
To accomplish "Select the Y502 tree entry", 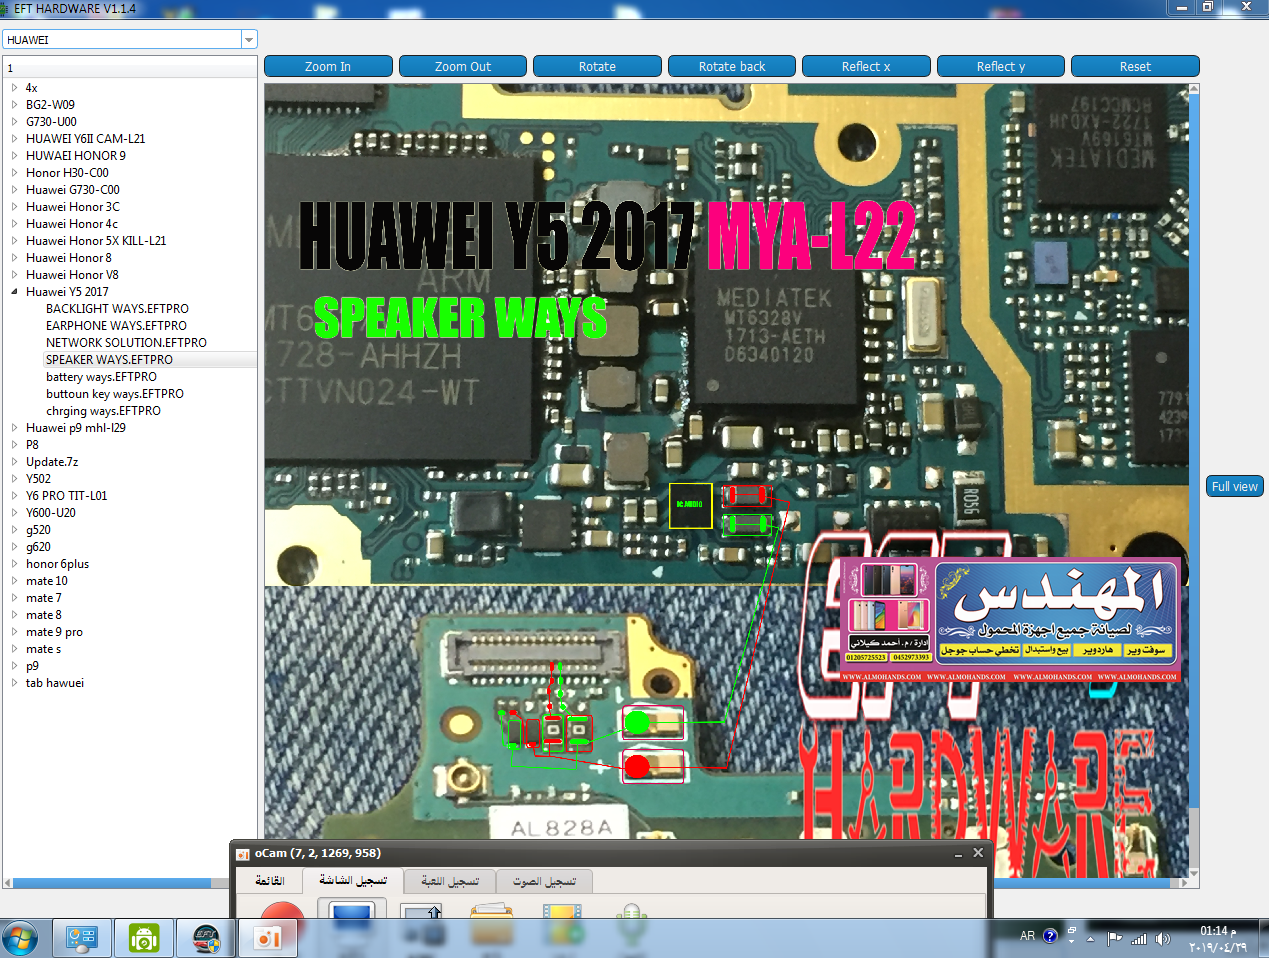I will tap(38, 479).
